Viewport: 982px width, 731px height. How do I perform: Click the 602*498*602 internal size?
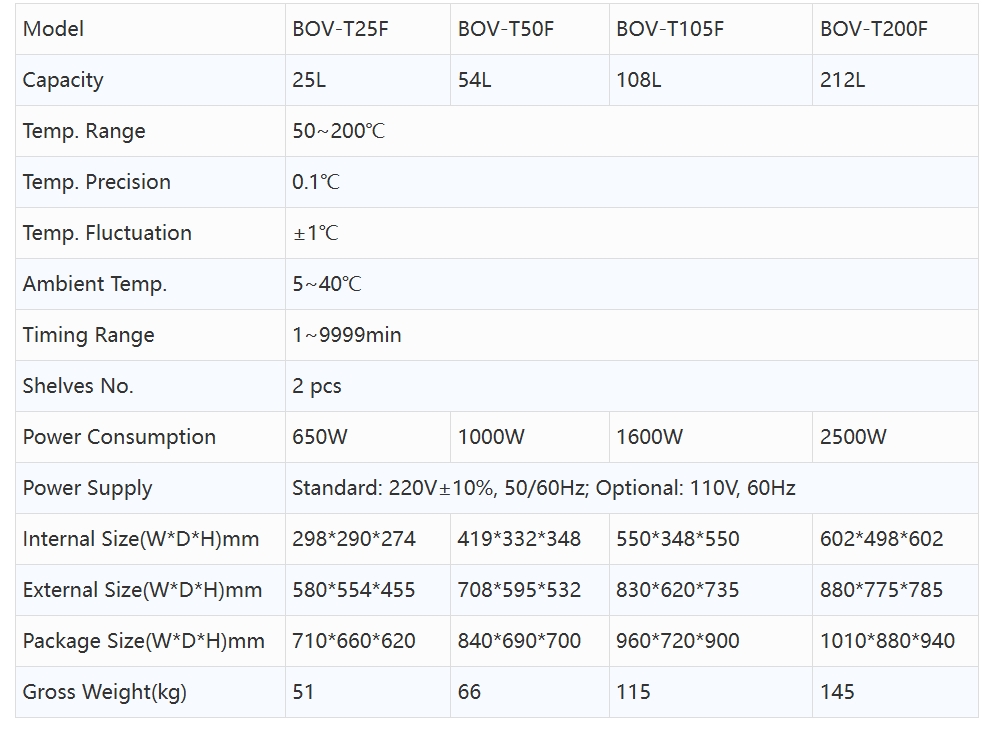(x=882, y=539)
